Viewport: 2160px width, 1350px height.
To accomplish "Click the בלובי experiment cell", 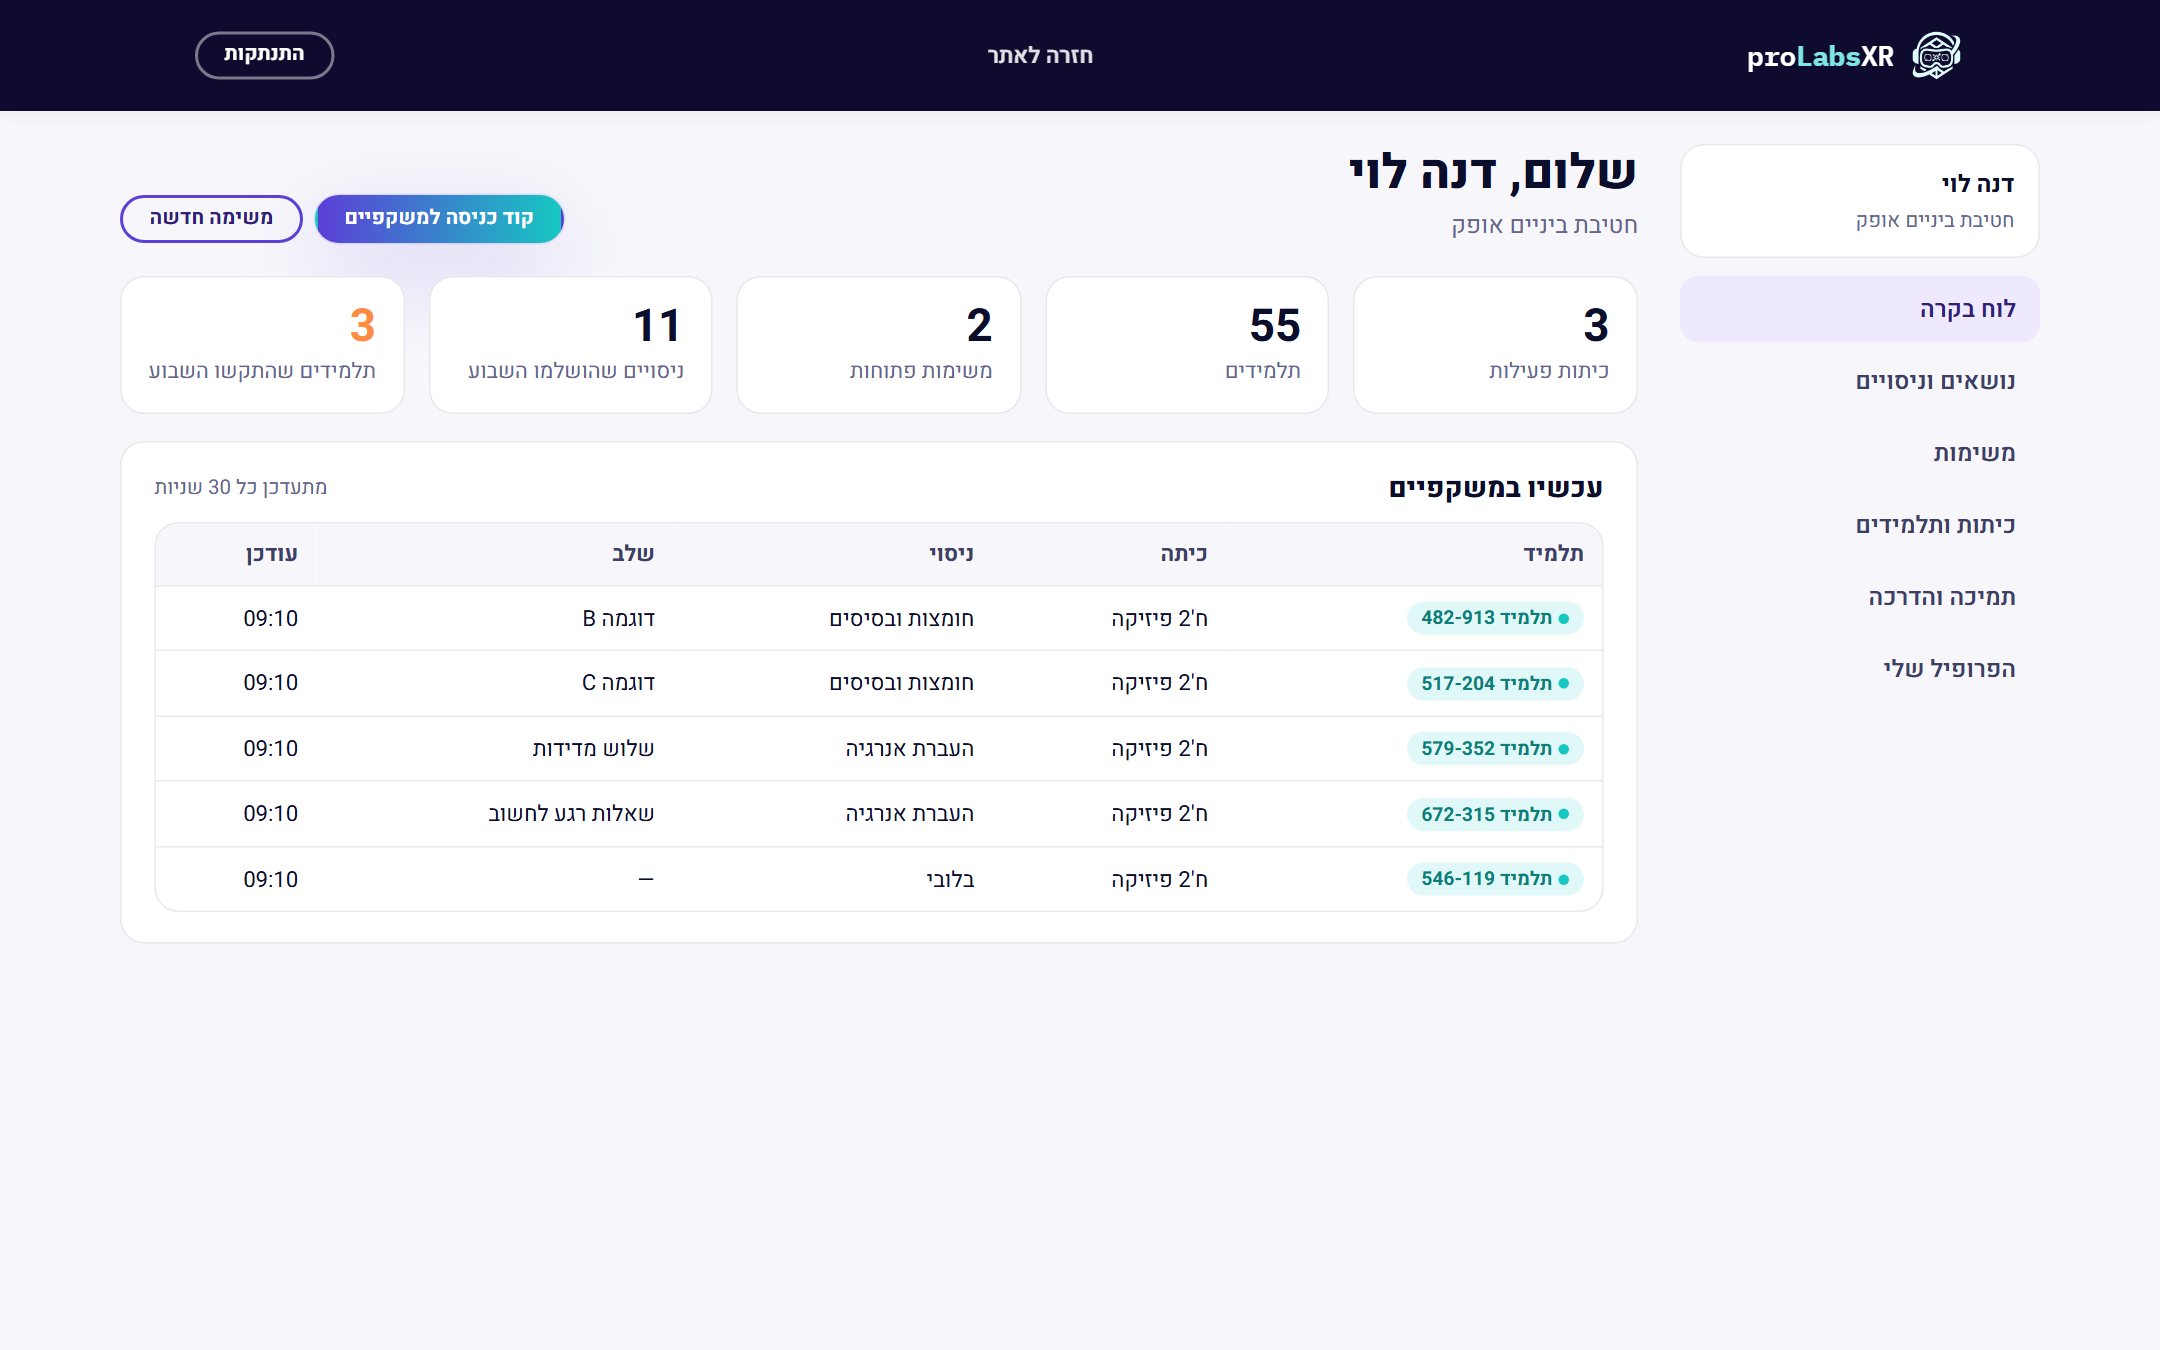I will [950, 880].
